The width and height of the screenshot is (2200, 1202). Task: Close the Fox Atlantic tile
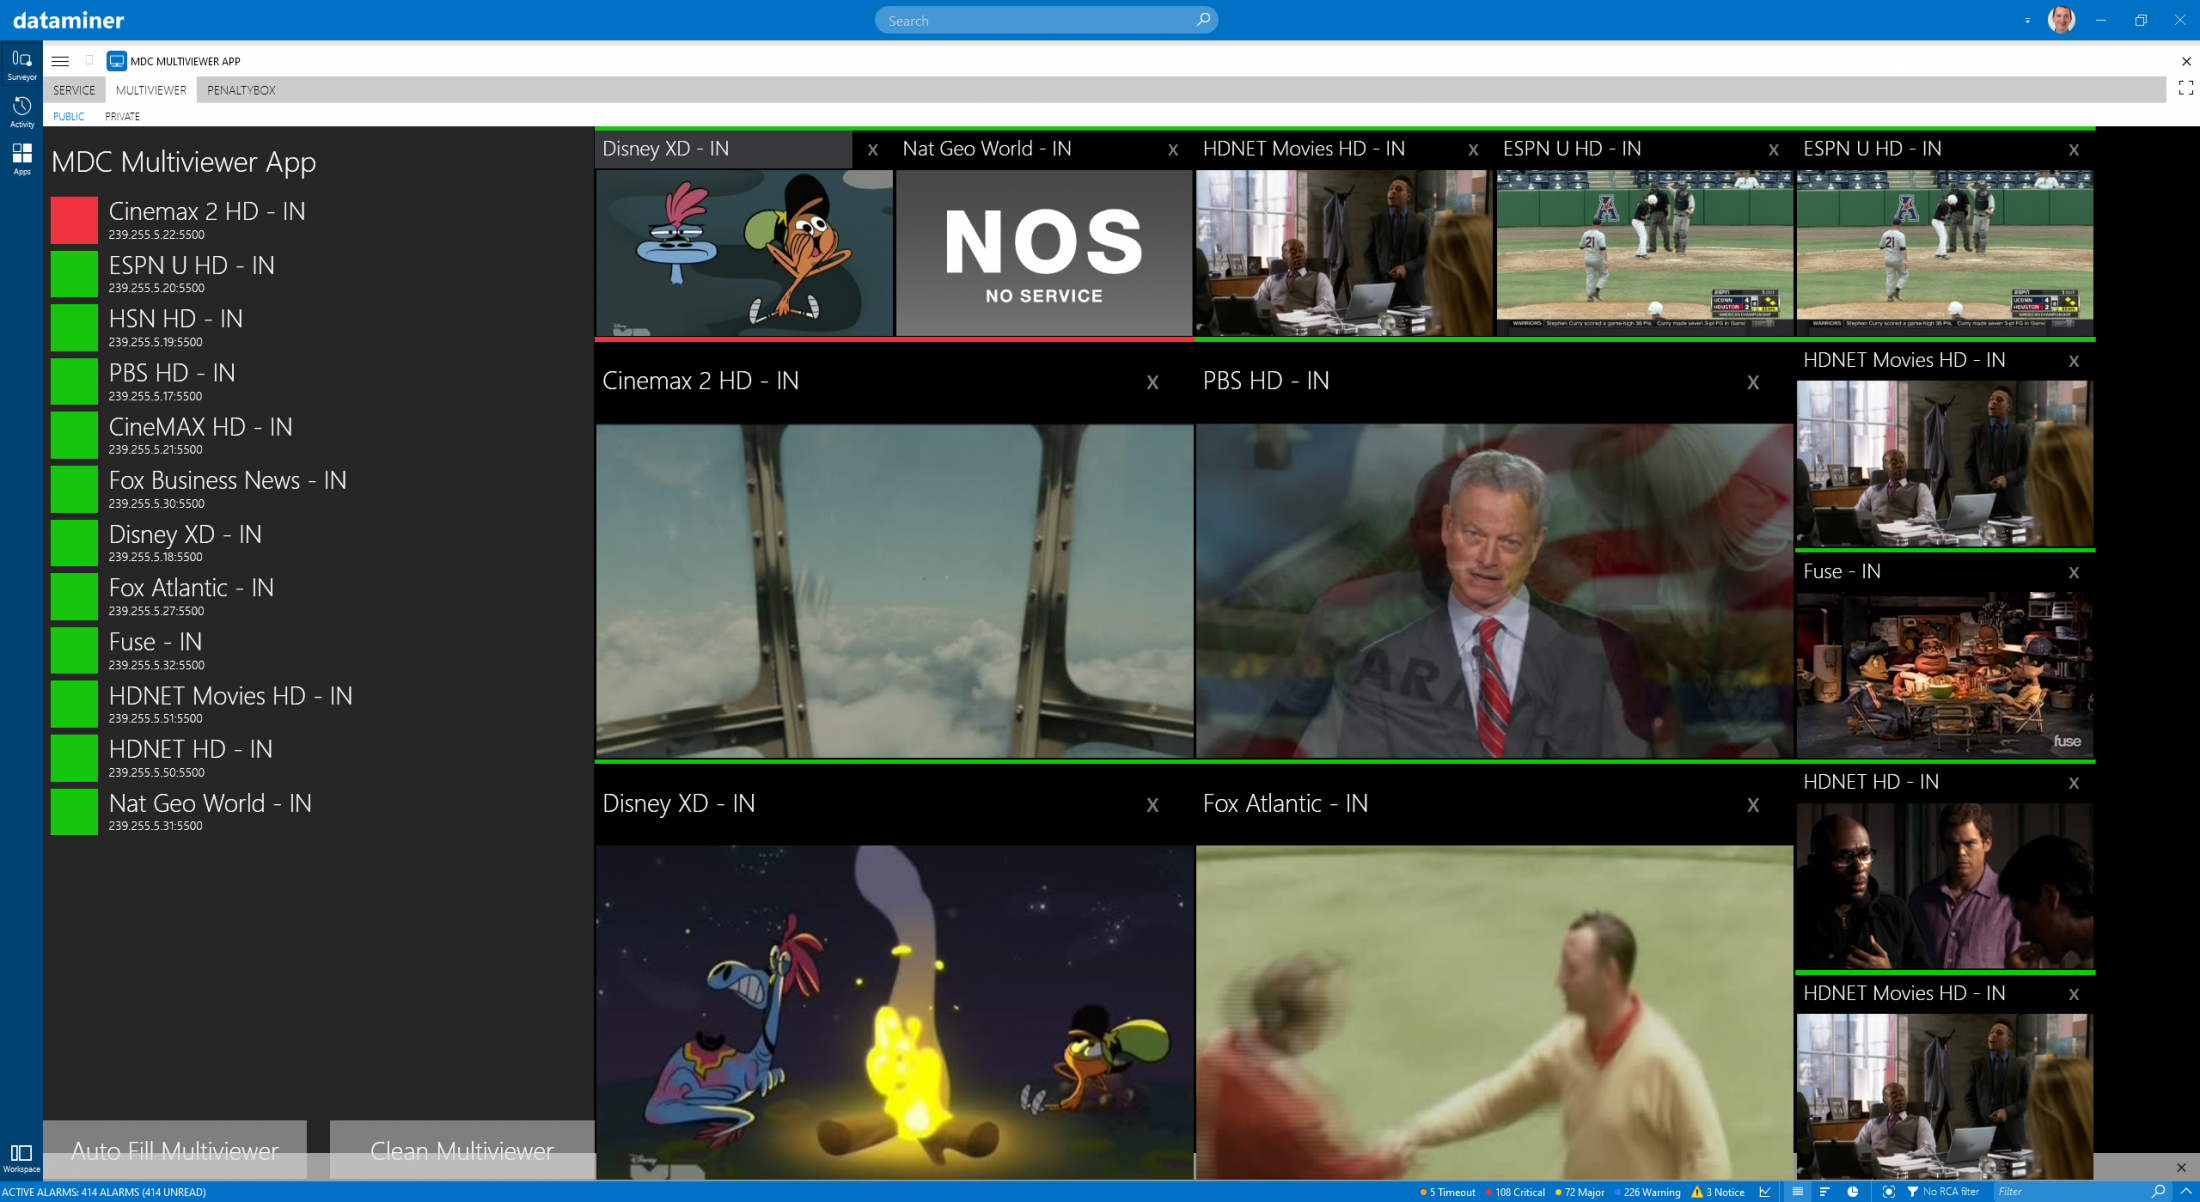1752,805
